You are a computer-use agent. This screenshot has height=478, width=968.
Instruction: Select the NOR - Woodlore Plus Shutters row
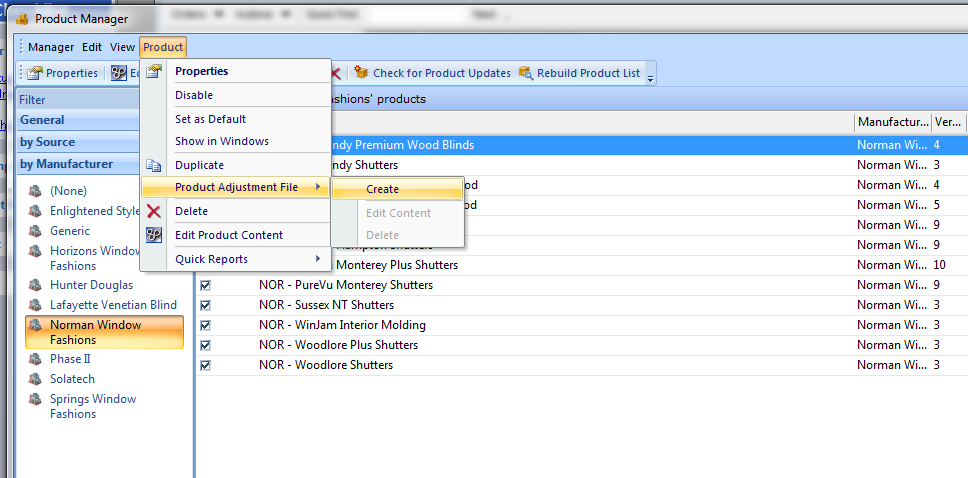(x=580, y=345)
